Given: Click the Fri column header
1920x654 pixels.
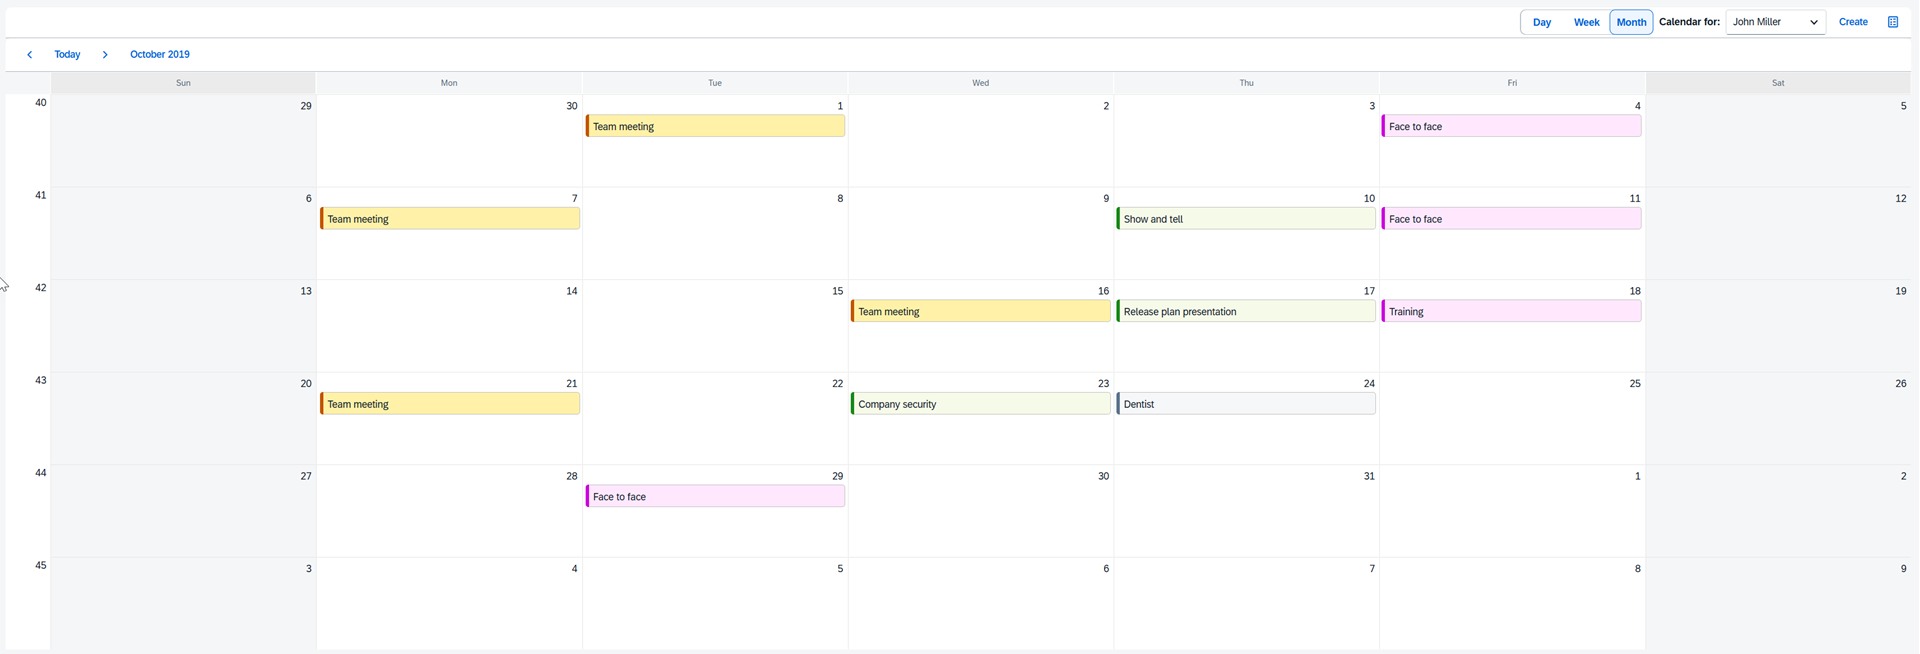Looking at the screenshot, I should click(1512, 83).
